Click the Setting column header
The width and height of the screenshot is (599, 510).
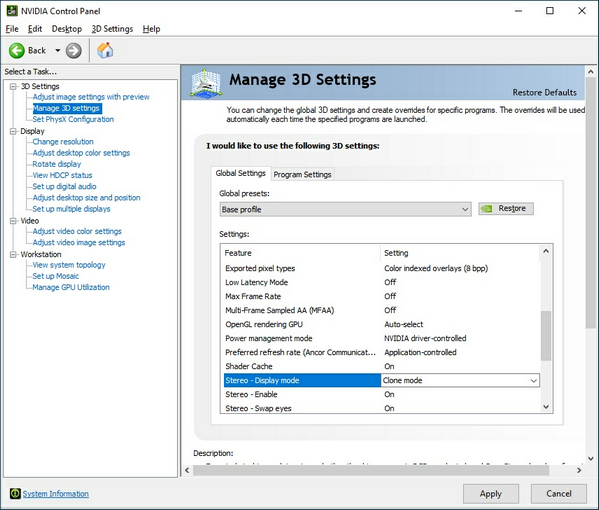[460, 253]
